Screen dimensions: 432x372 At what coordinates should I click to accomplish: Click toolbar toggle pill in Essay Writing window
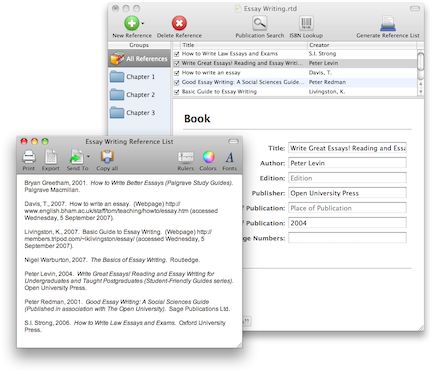pyautogui.click(x=415, y=8)
